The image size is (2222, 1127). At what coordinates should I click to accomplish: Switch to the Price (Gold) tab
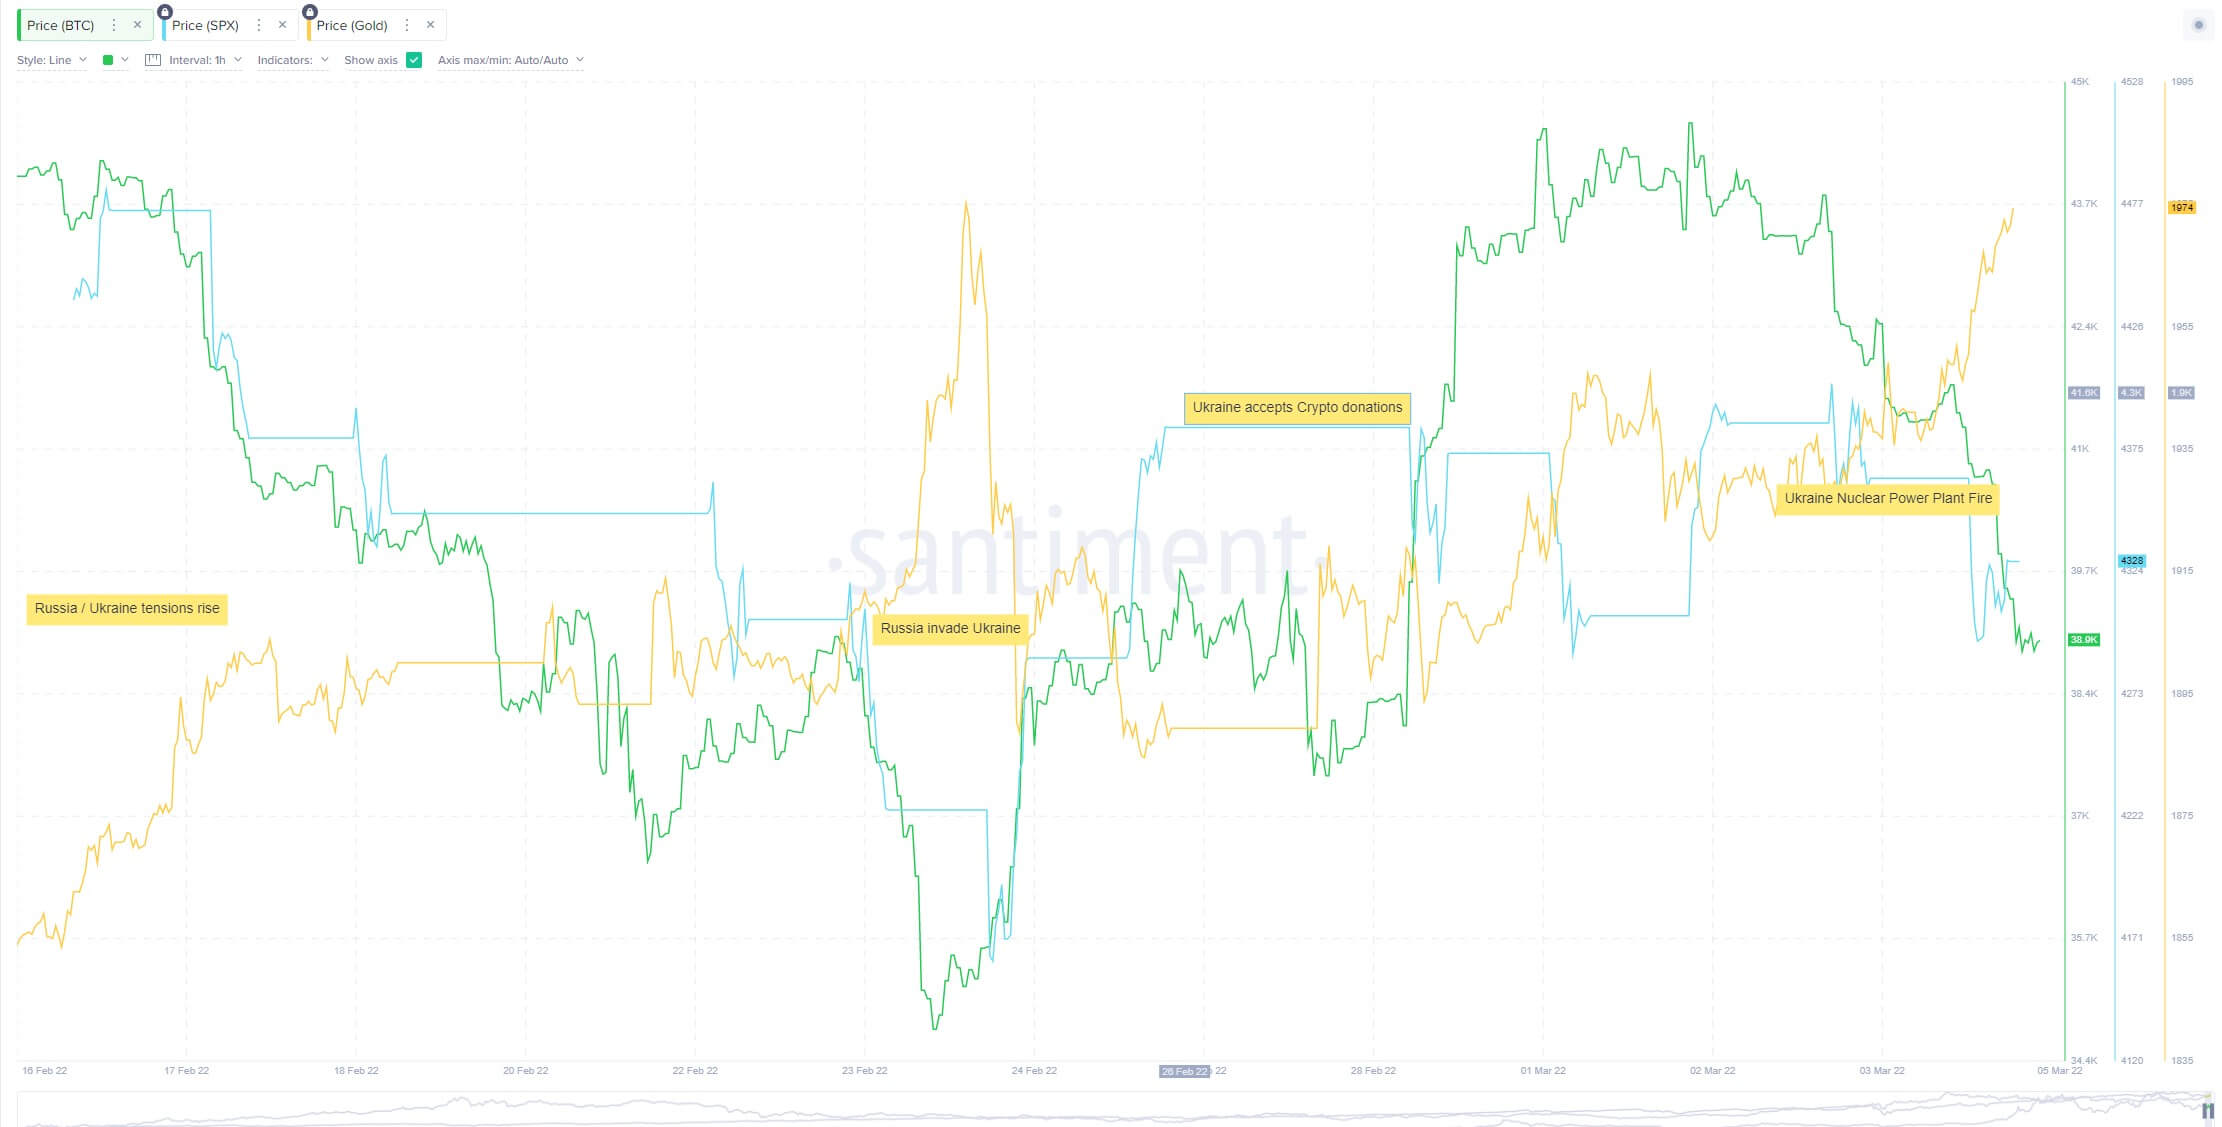point(351,25)
